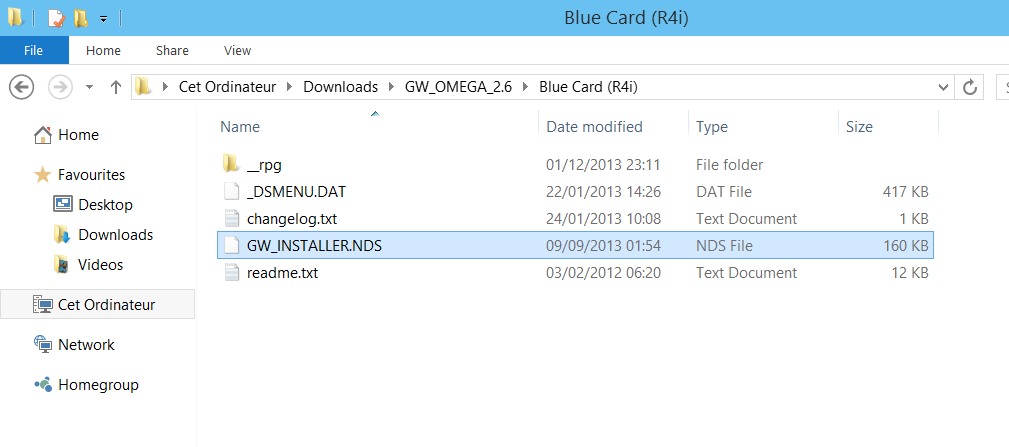This screenshot has height=447, width=1009.
Task: Switch to the View ribbon tab
Action: tap(237, 50)
